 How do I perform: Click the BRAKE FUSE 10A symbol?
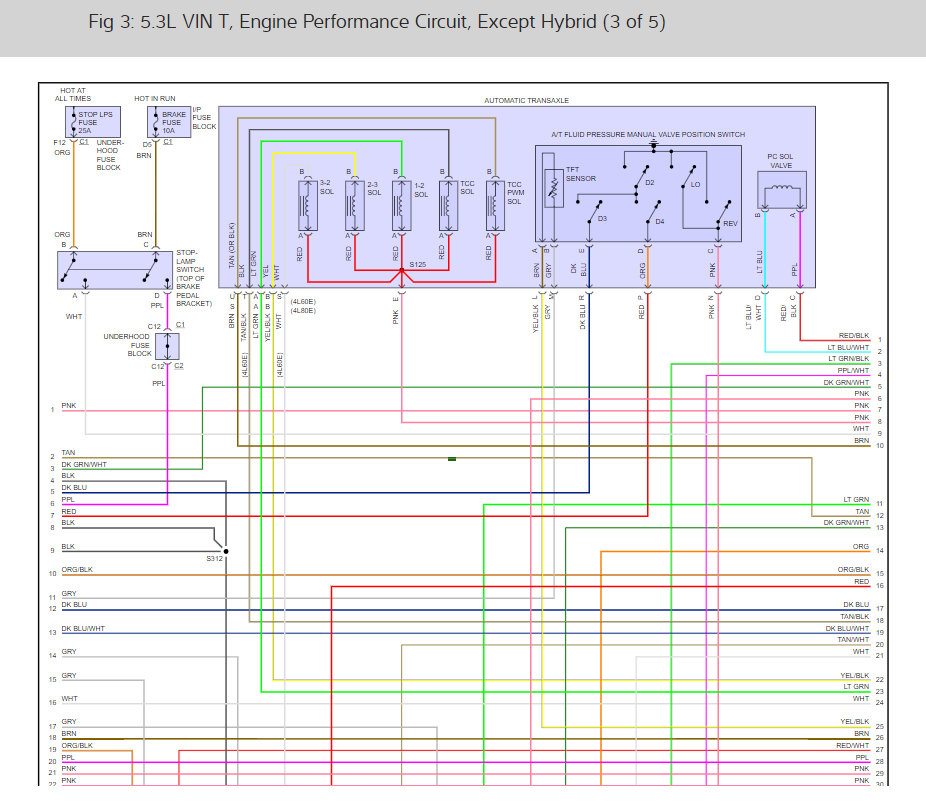click(169, 122)
